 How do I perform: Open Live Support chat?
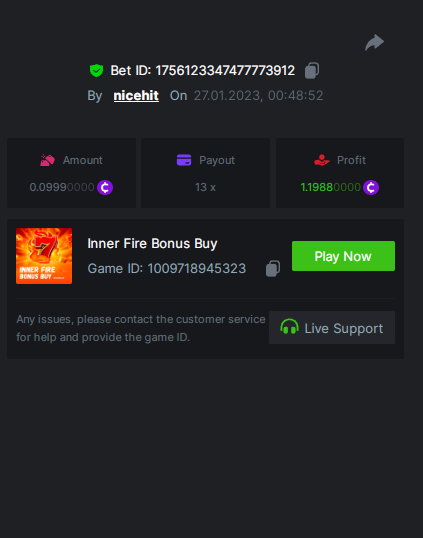tap(332, 328)
